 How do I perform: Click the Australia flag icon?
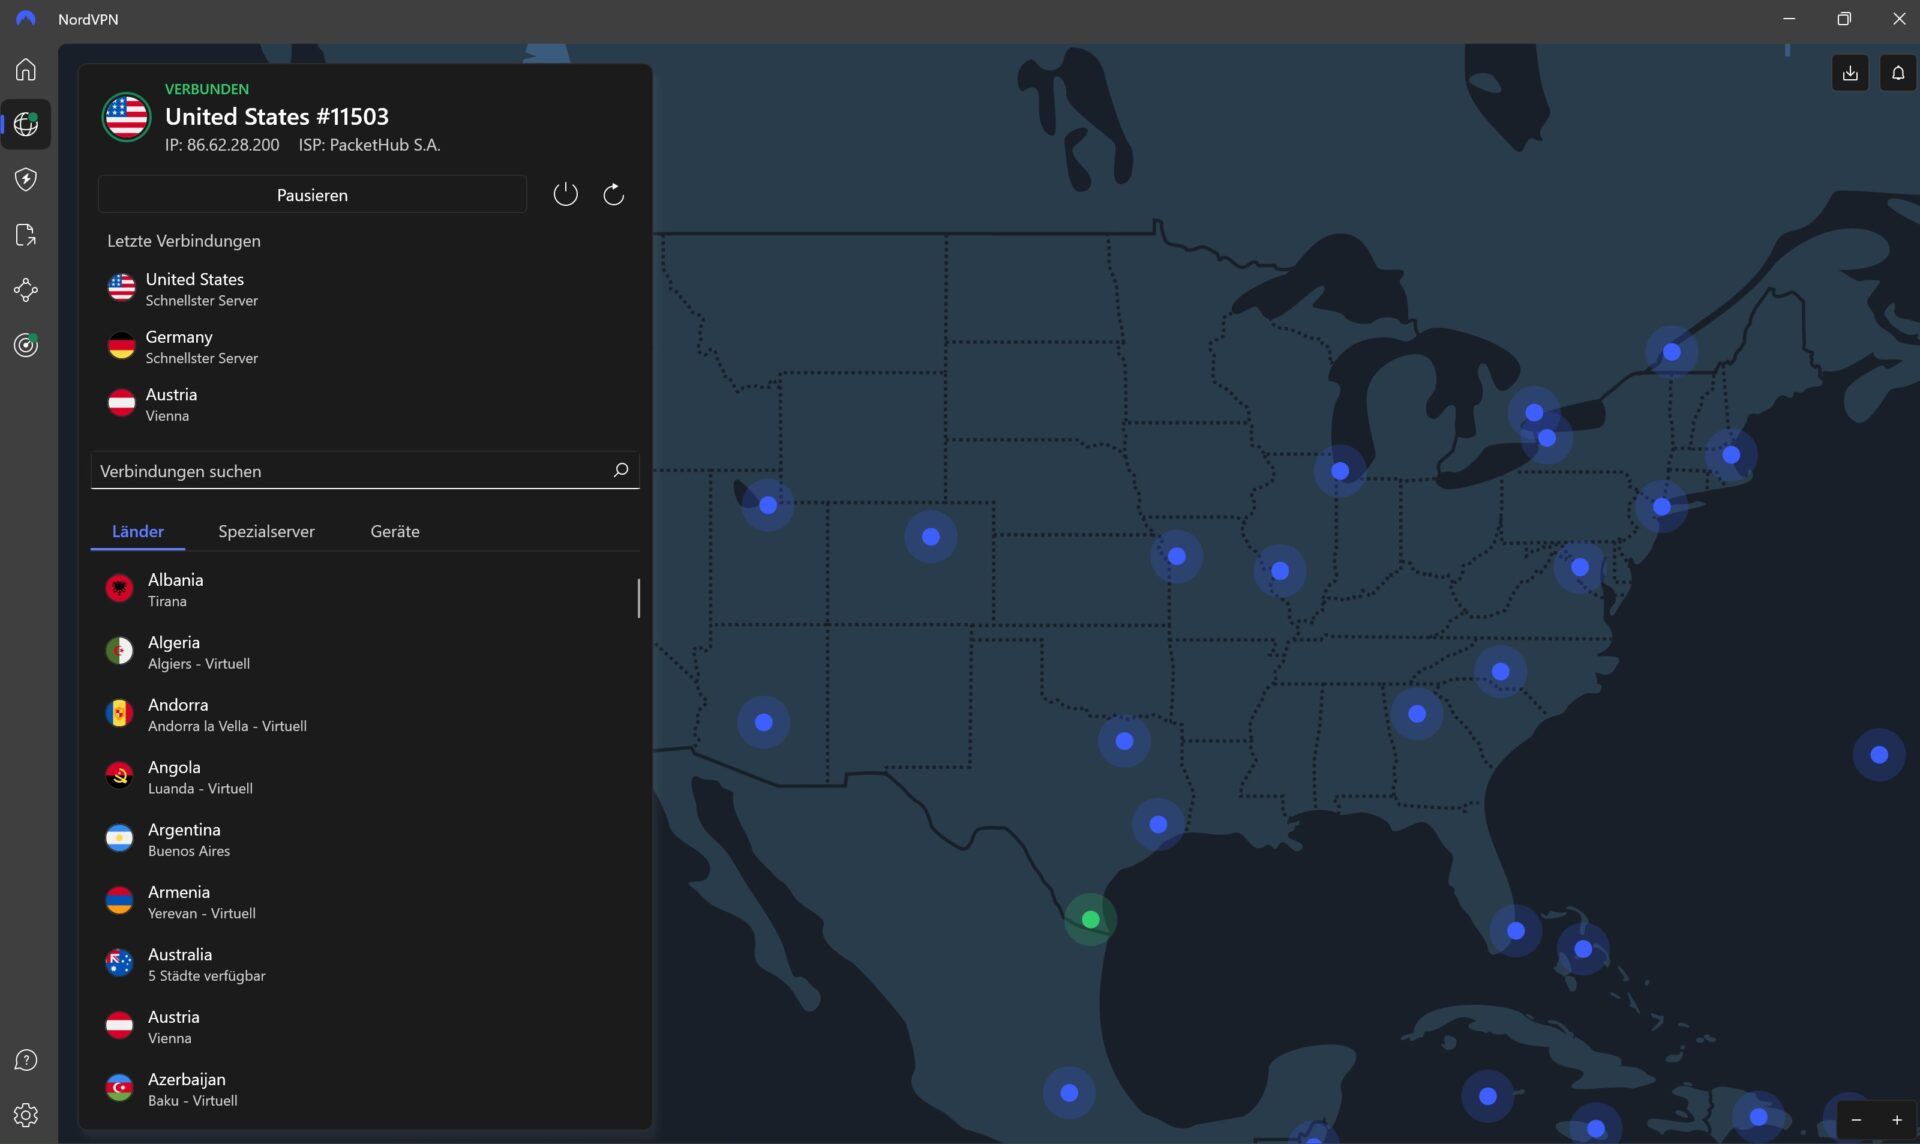coord(119,963)
